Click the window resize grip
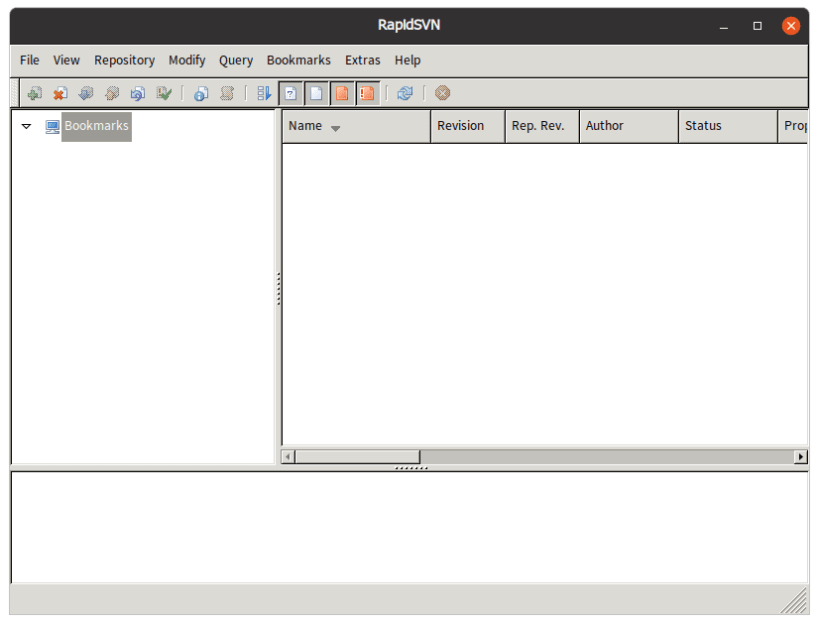The height and width of the screenshot is (624, 819). coord(795,600)
